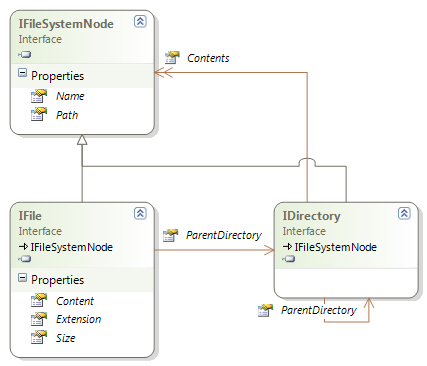The height and width of the screenshot is (366, 427).
Task: Select the IFile title text
Action: click(30, 216)
